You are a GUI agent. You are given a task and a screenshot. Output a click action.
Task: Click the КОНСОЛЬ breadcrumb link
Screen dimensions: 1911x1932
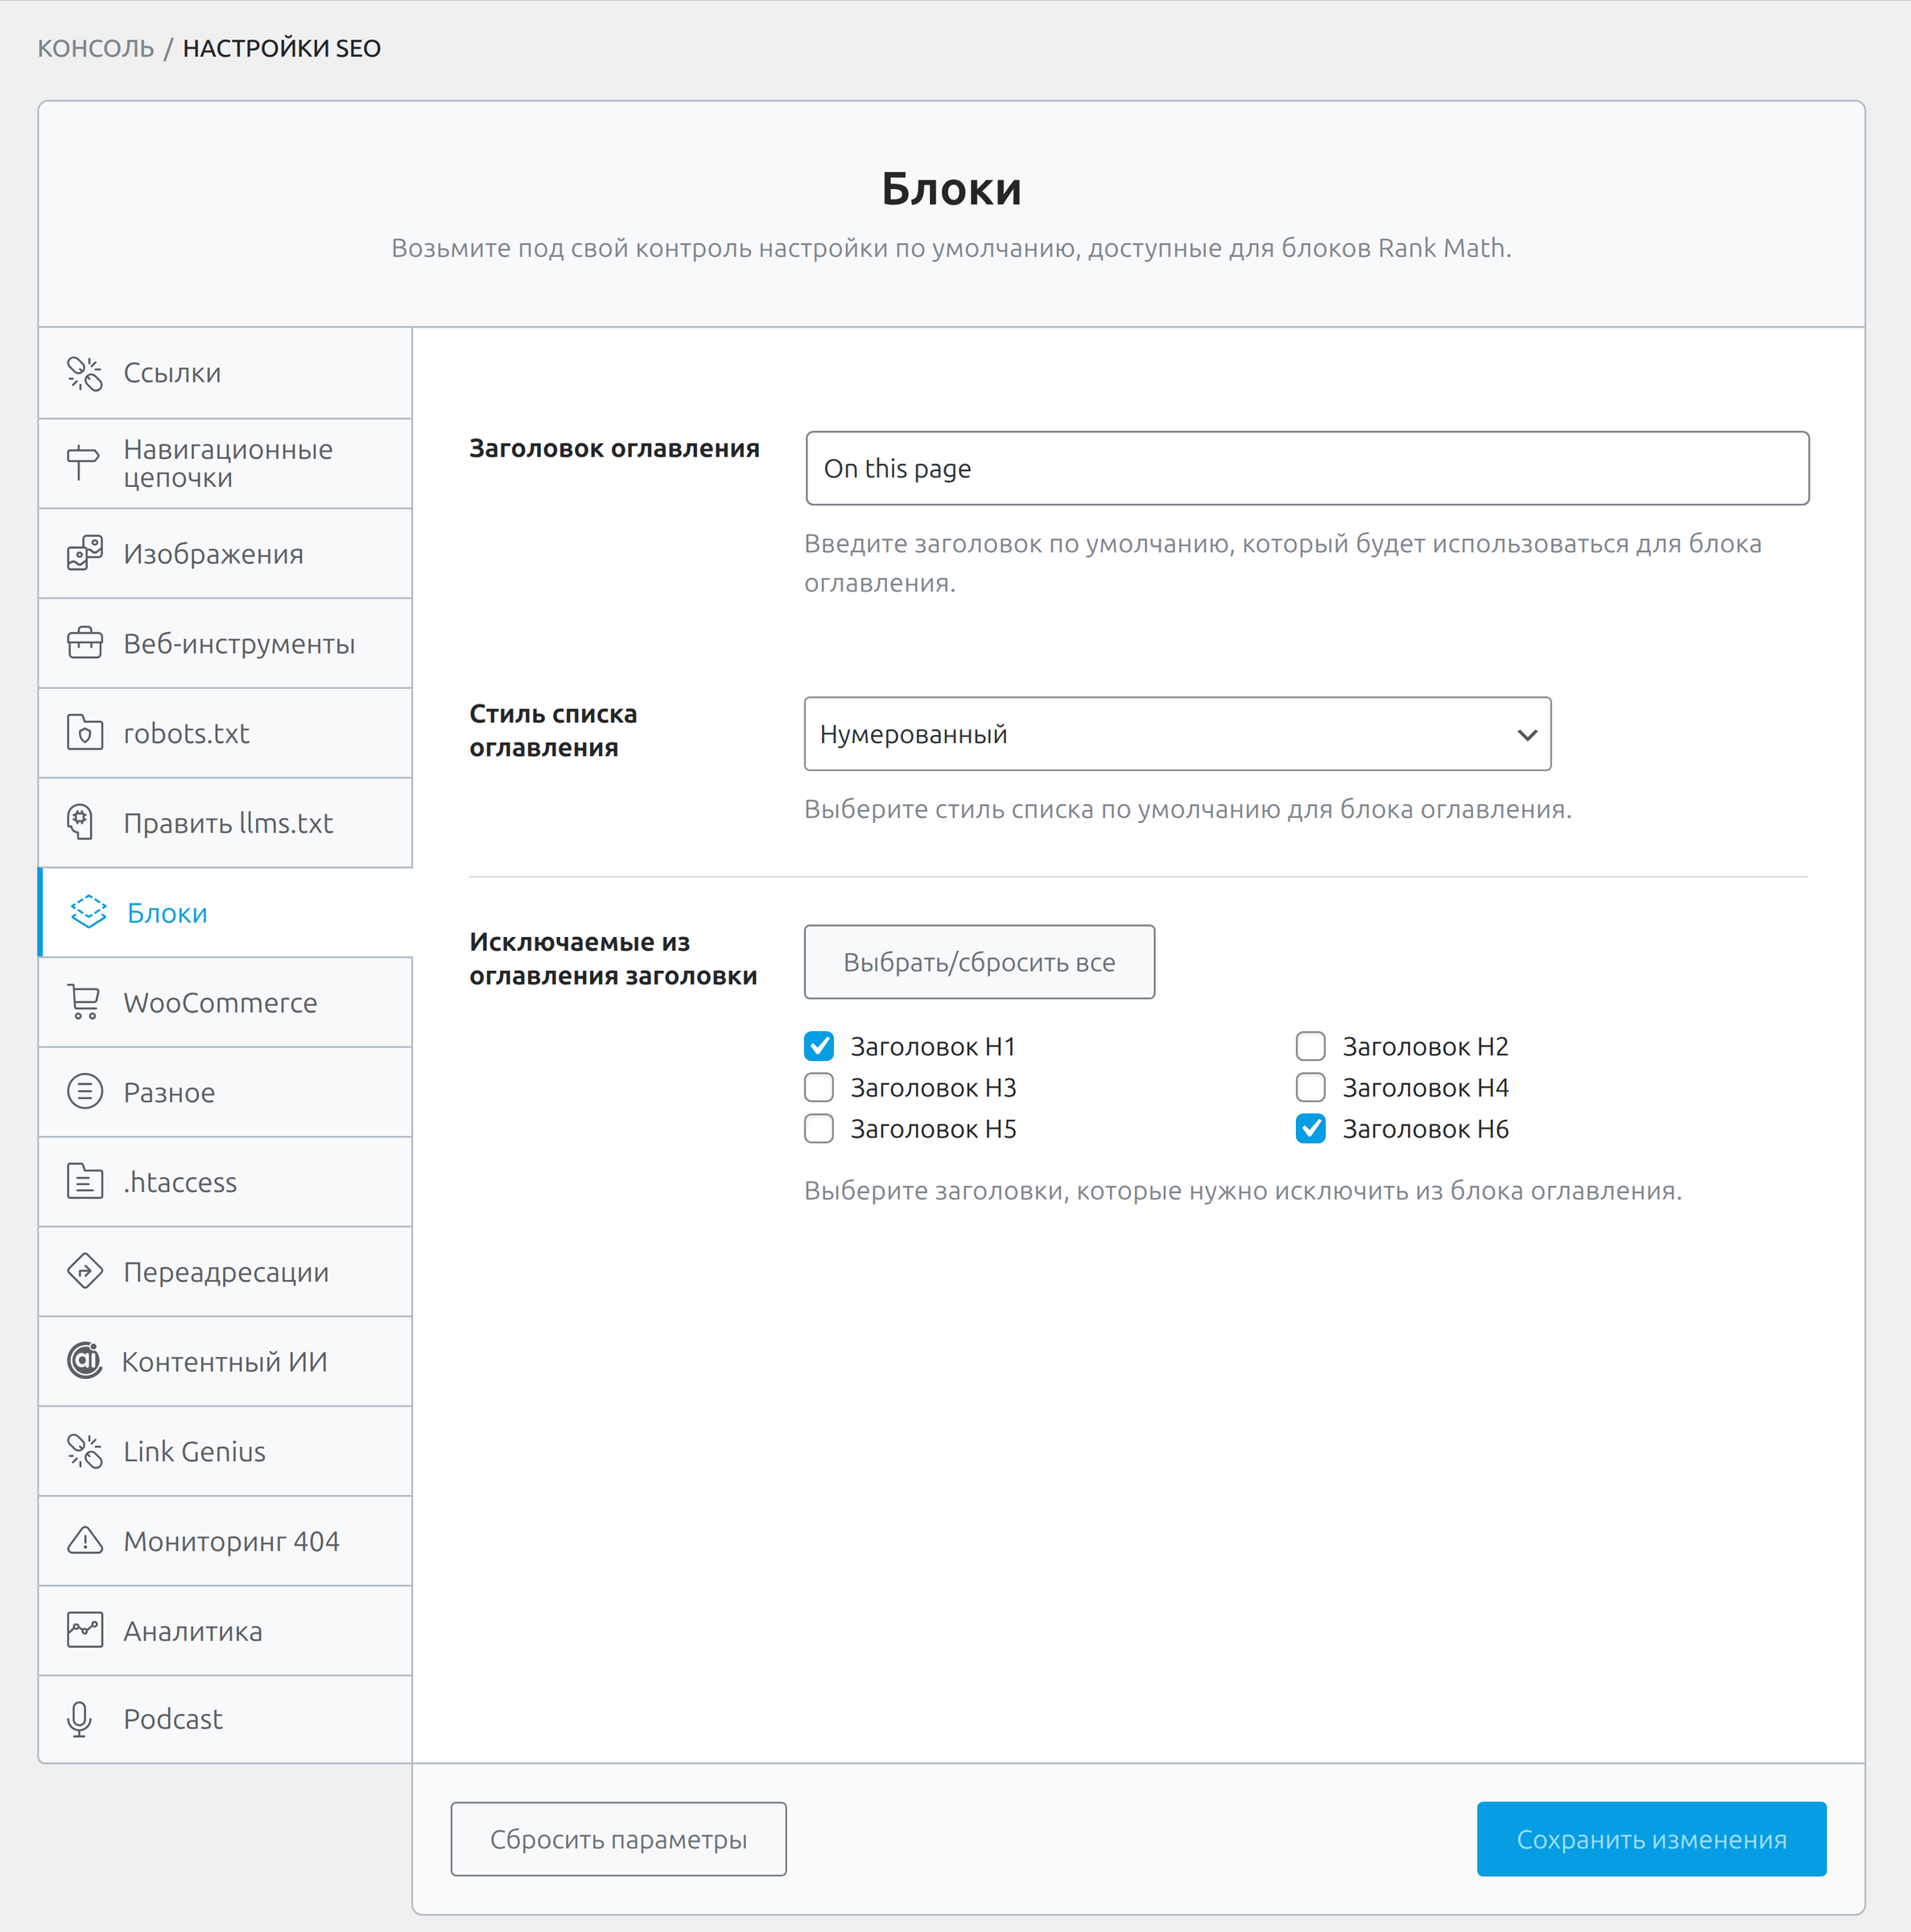[x=96, y=48]
